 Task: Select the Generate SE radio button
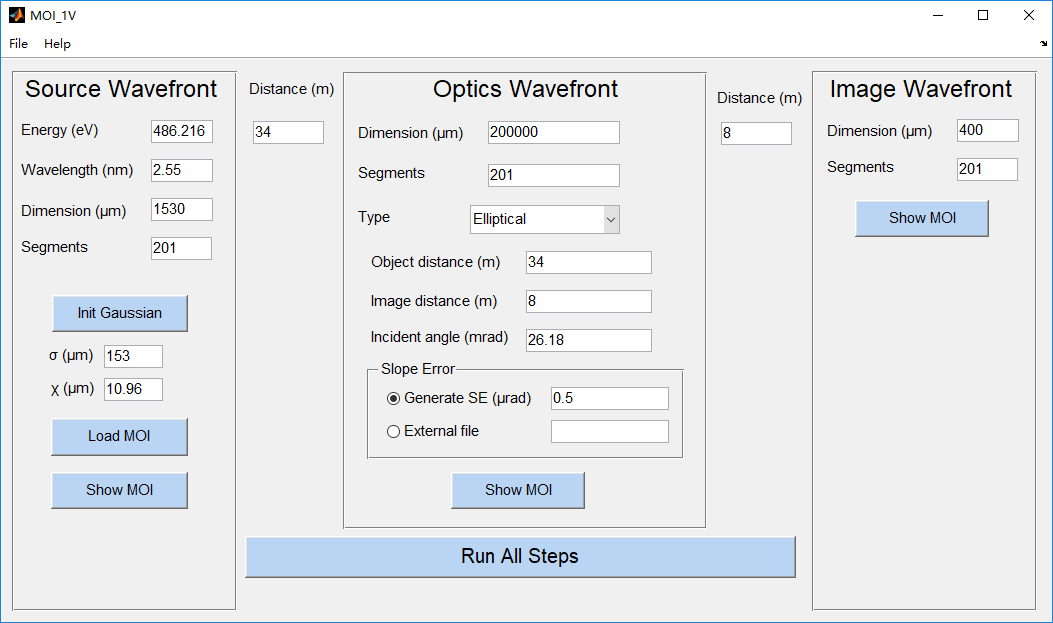(x=393, y=398)
